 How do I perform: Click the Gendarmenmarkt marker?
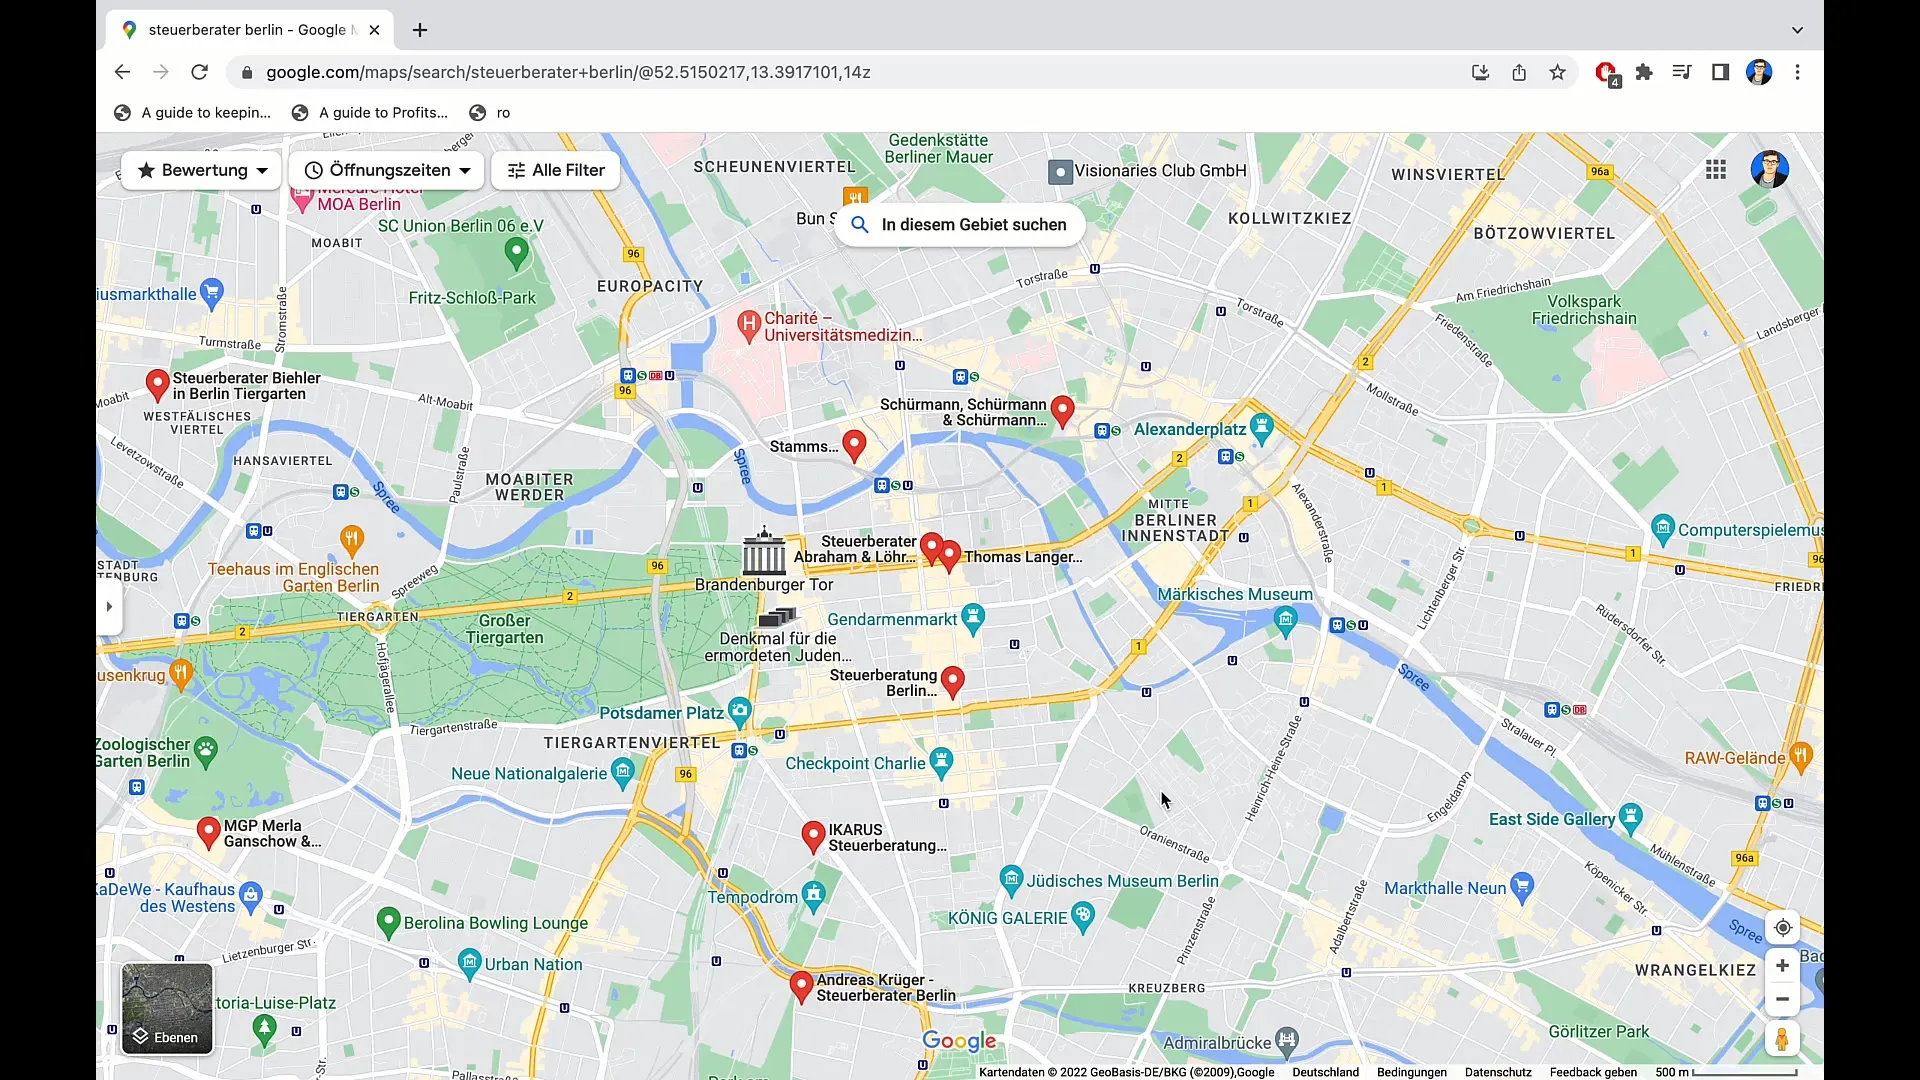click(x=973, y=620)
